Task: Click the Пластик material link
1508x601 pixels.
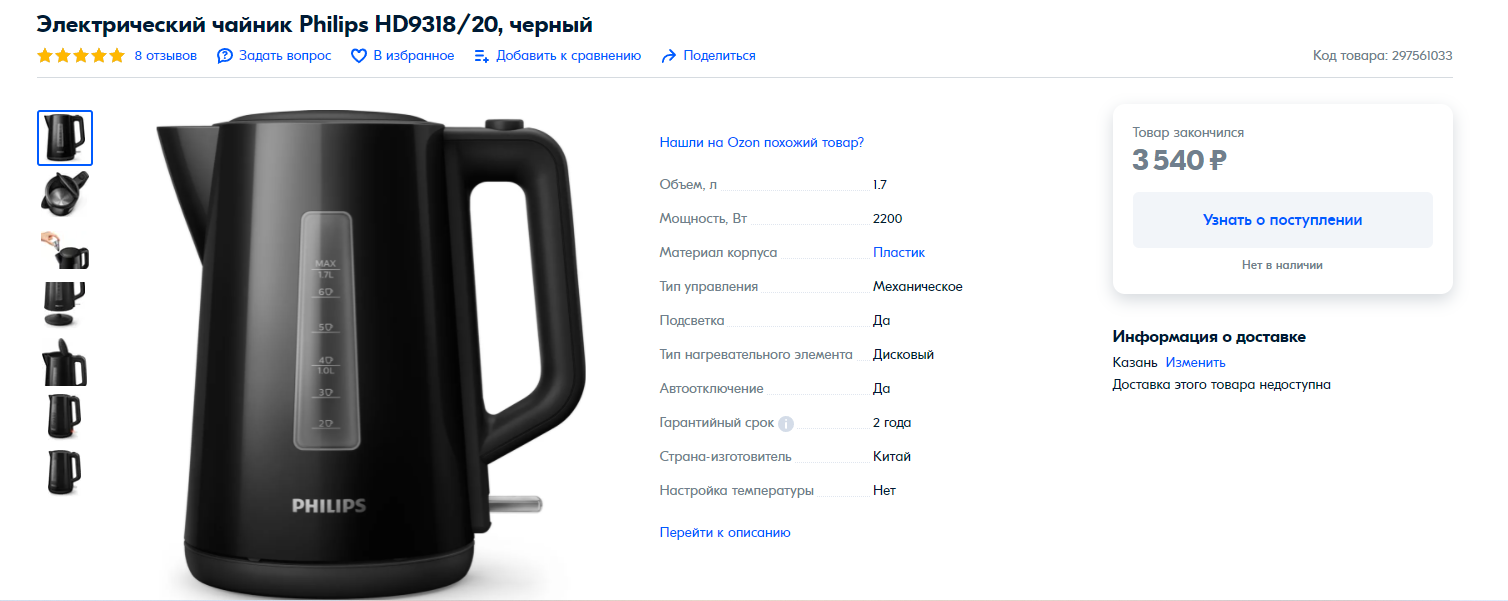Action: (x=899, y=253)
